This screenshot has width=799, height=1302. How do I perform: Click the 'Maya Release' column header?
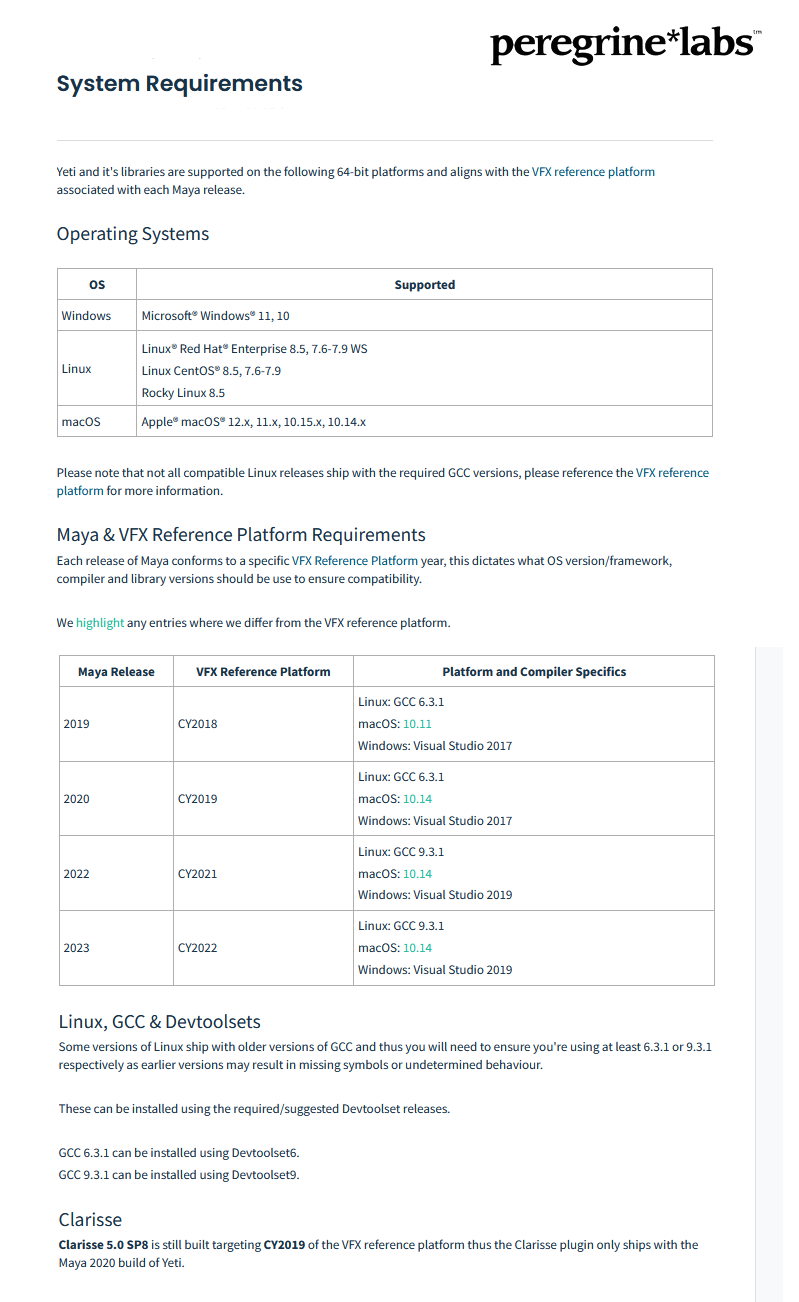116,672
